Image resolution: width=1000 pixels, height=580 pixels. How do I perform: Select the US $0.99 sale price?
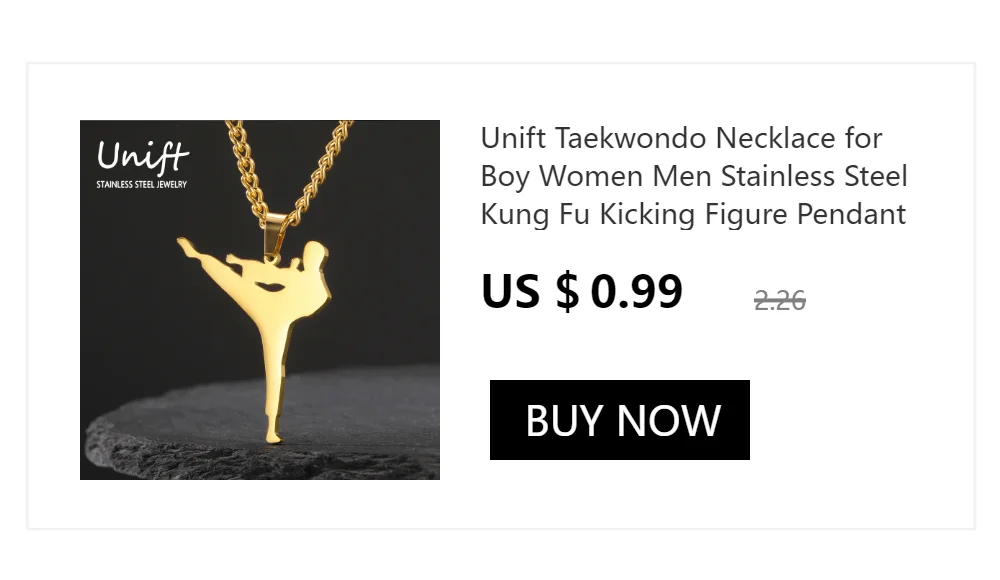tap(582, 292)
